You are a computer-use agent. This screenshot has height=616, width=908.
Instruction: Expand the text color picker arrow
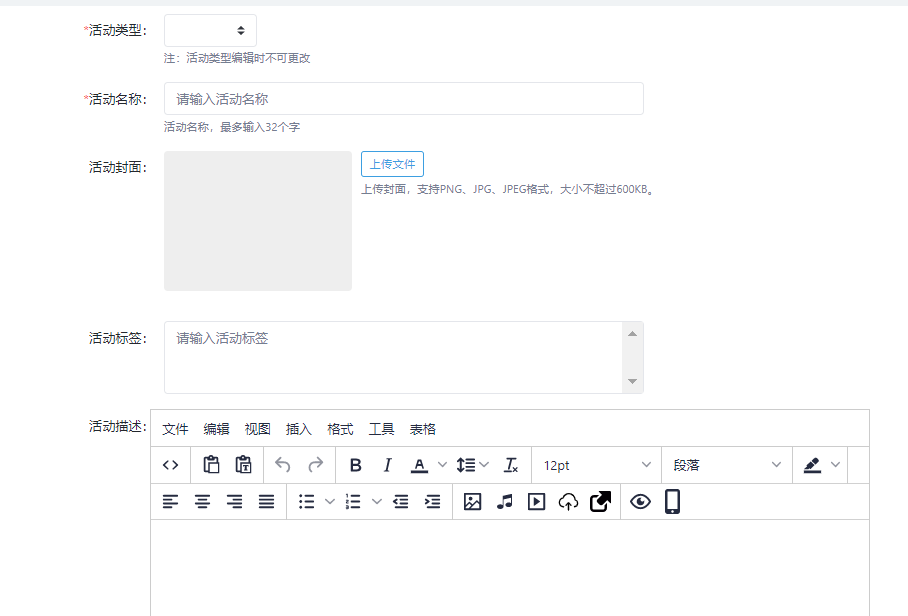tap(442, 465)
